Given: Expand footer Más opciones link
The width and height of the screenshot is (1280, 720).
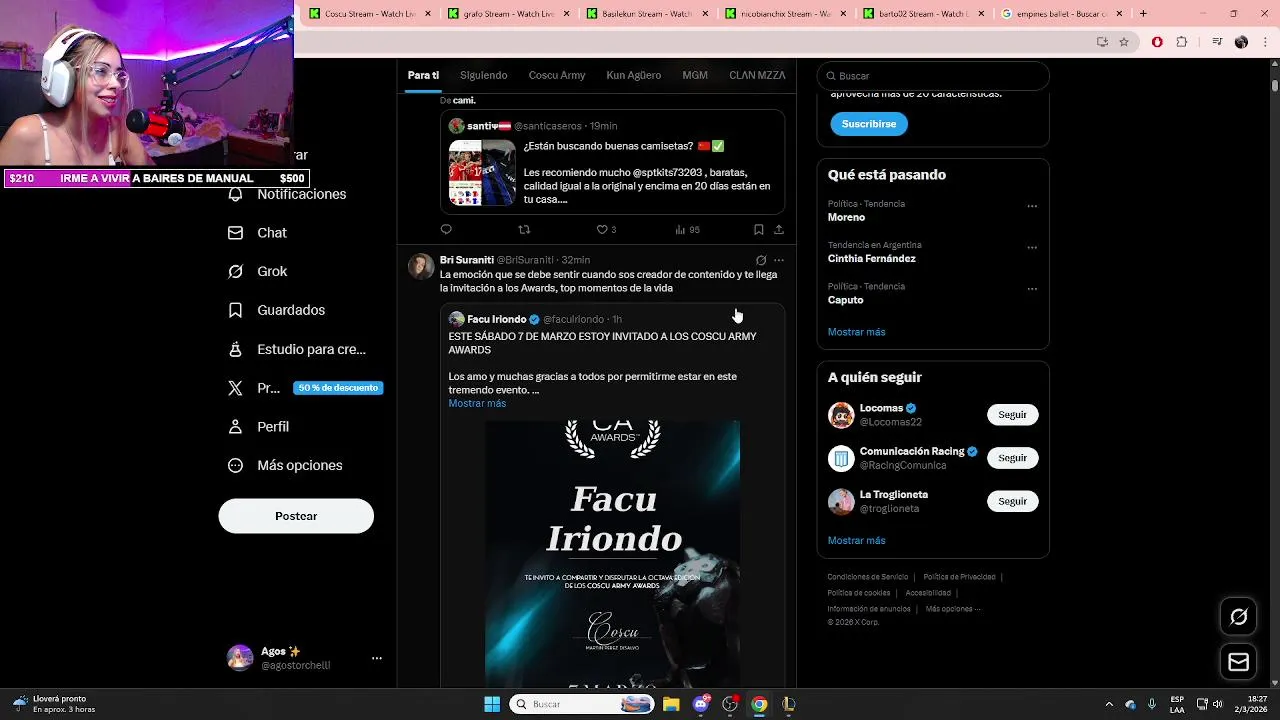Looking at the screenshot, I should [x=953, y=609].
